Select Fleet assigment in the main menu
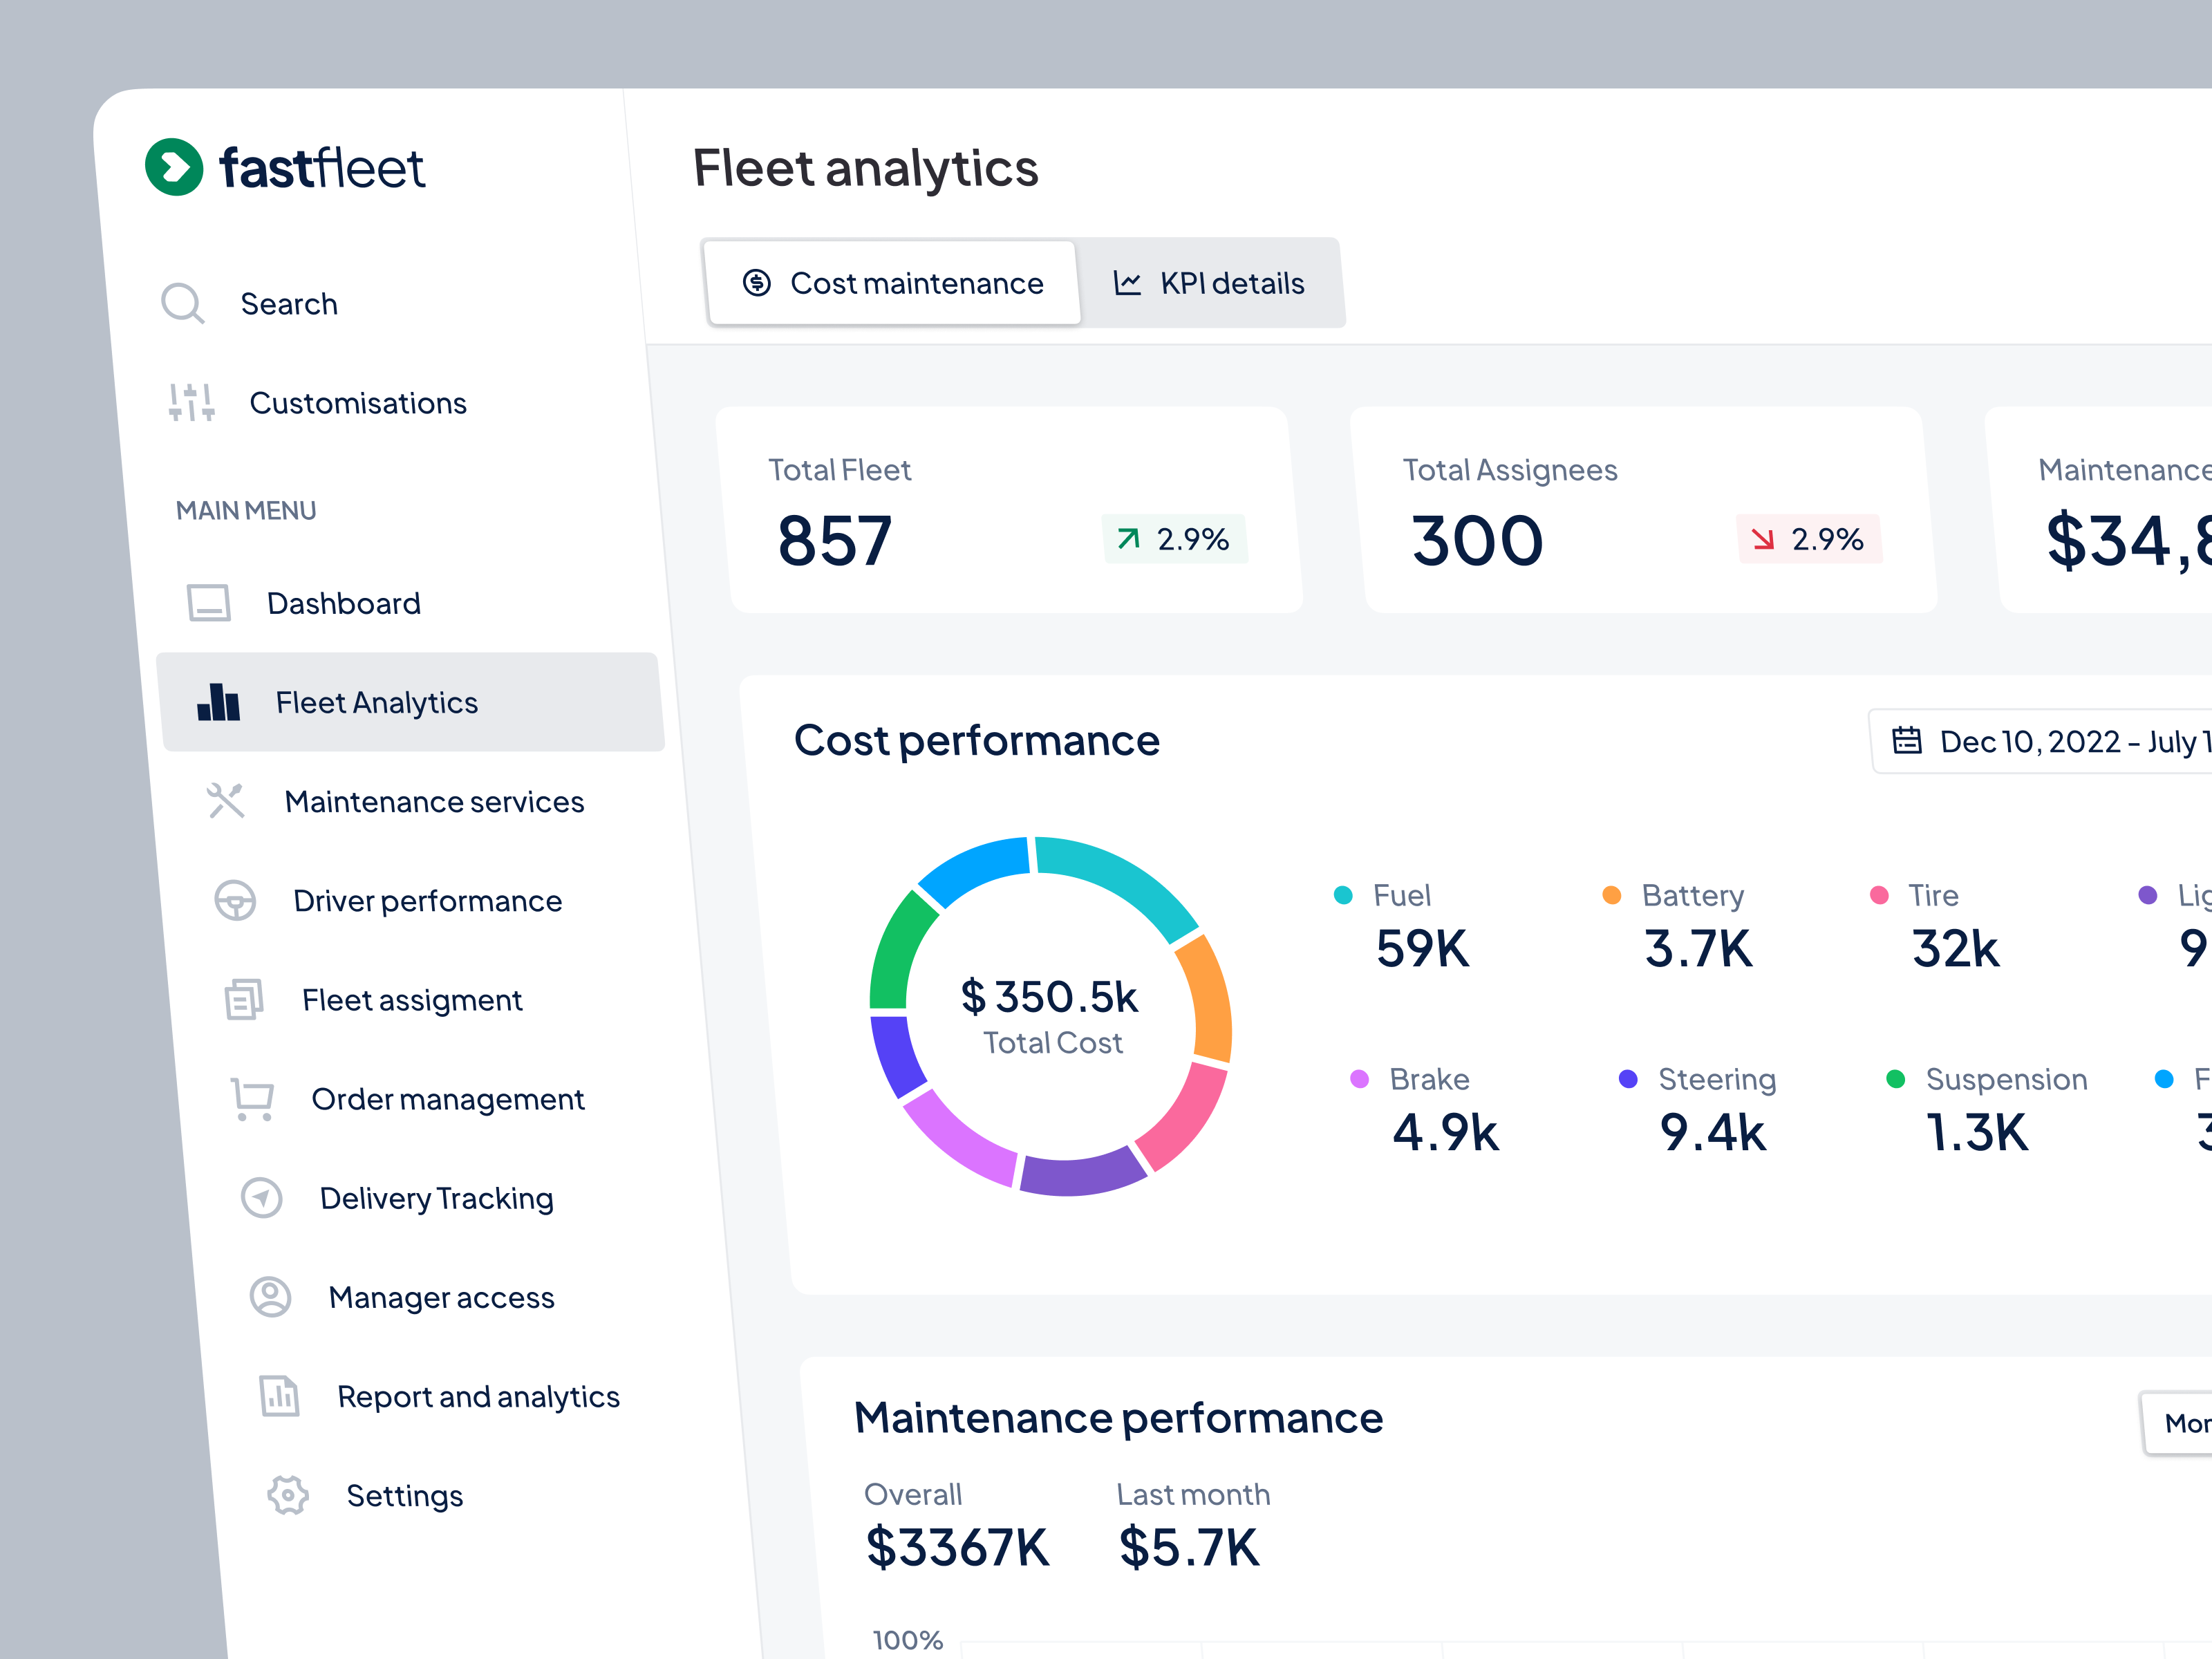Screen dimensions: 2212x1659 point(411,999)
